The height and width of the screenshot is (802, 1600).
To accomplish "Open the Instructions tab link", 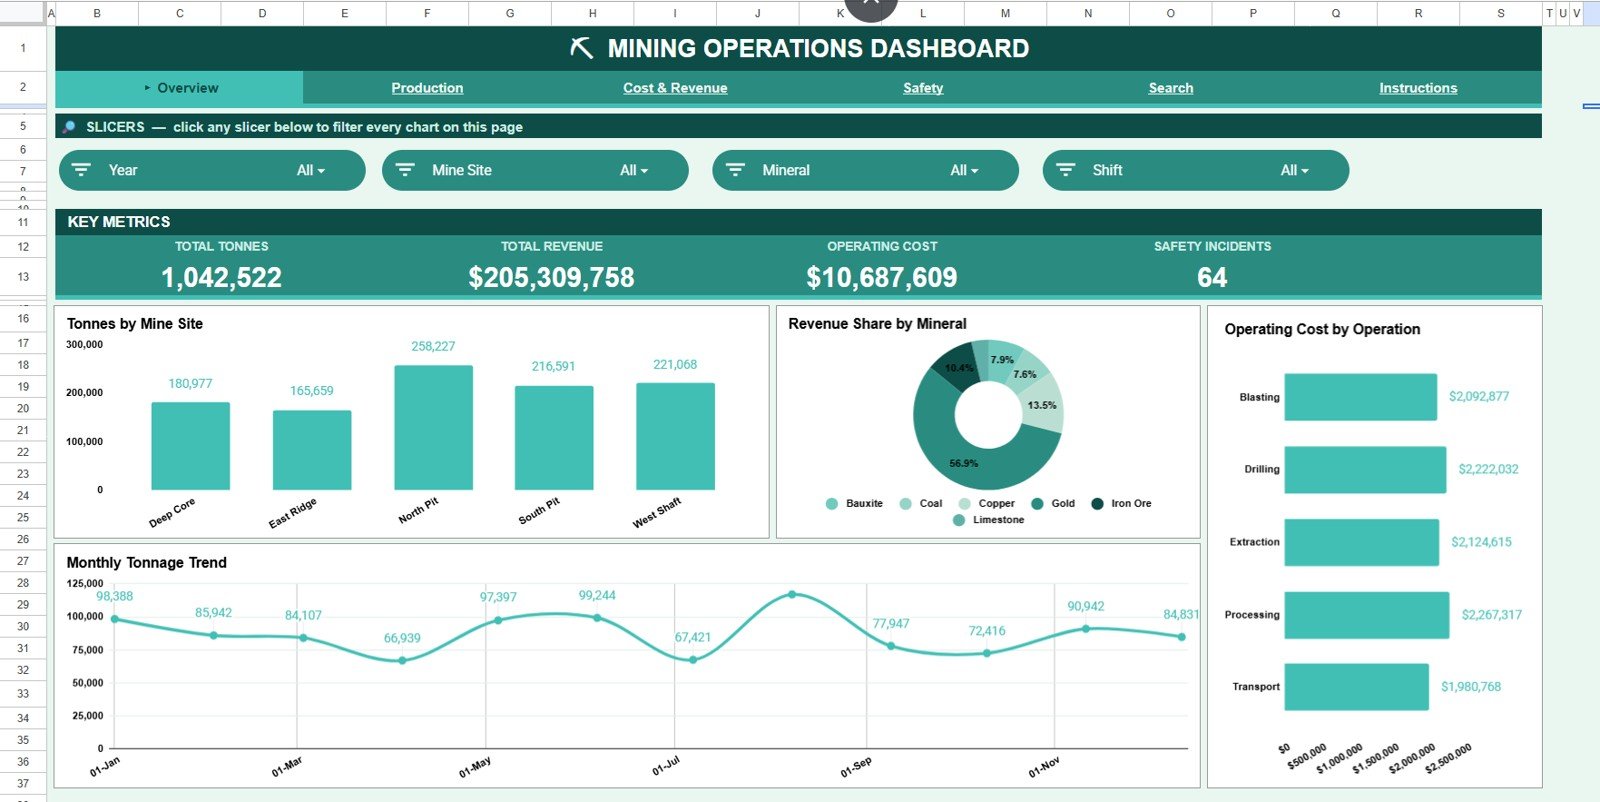I will pyautogui.click(x=1418, y=88).
